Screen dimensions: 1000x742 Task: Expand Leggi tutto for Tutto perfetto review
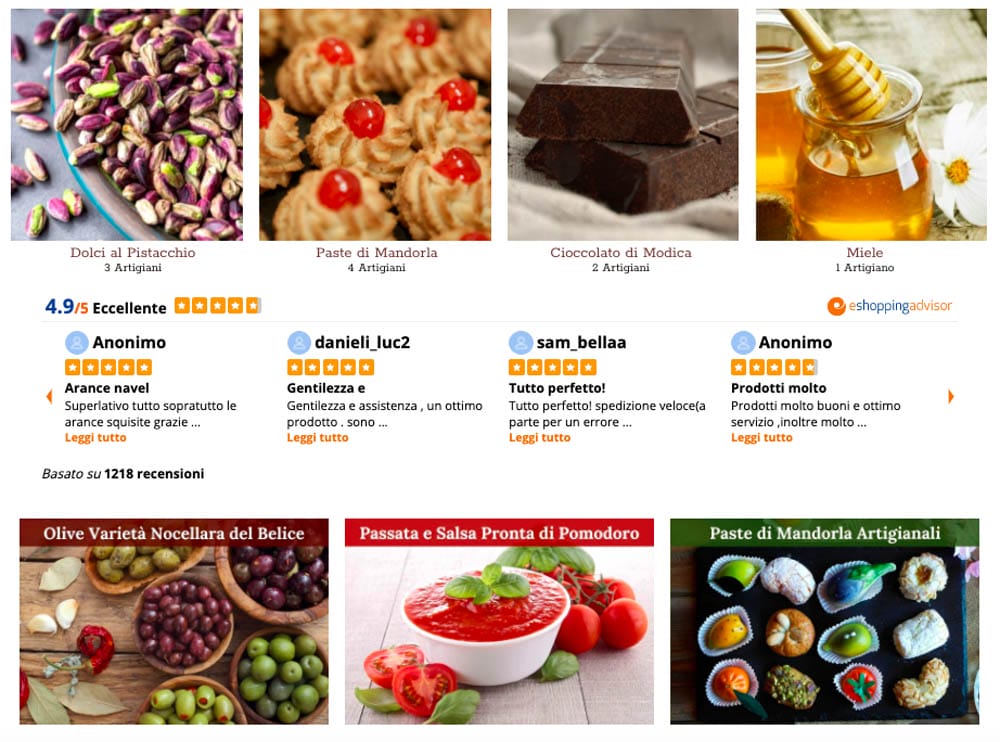click(540, 438)
